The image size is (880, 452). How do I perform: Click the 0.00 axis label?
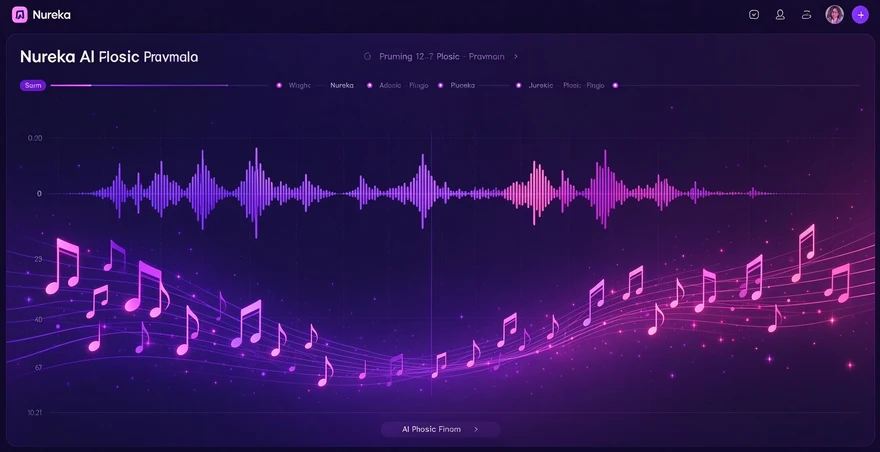(x=35, y=138)
